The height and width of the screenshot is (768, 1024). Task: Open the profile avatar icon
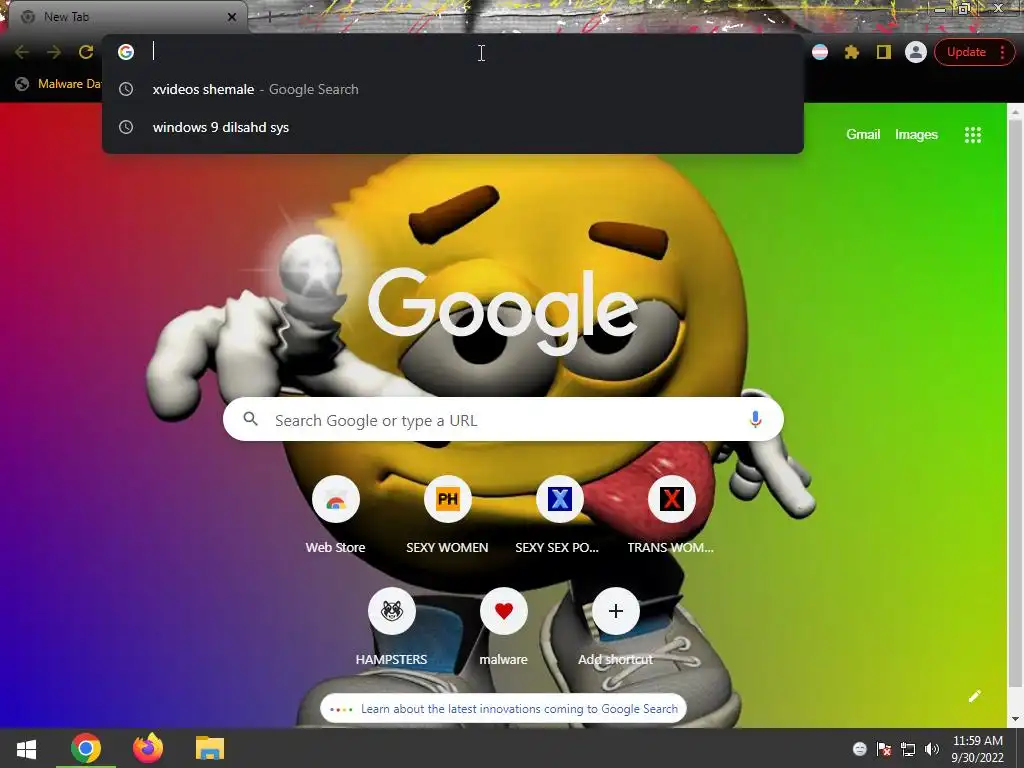tap(916, 52)
